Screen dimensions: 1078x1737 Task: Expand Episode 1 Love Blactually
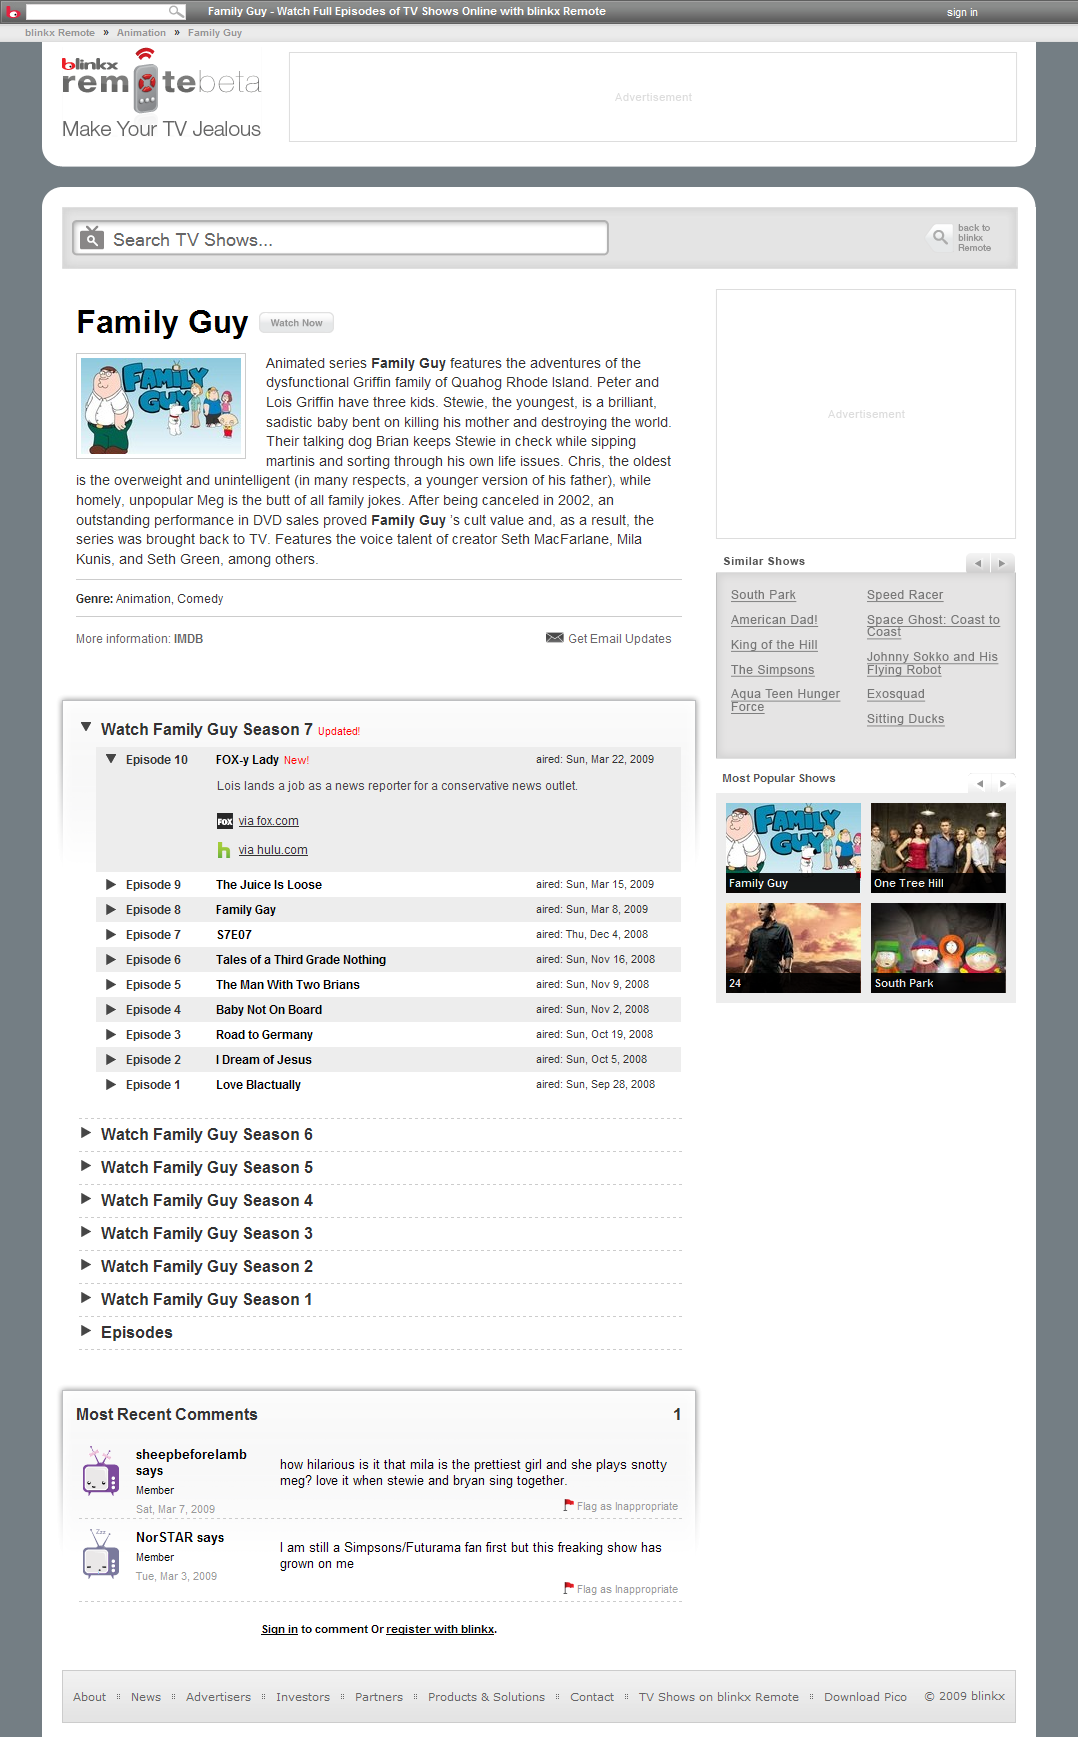[x=111, y=1084]
